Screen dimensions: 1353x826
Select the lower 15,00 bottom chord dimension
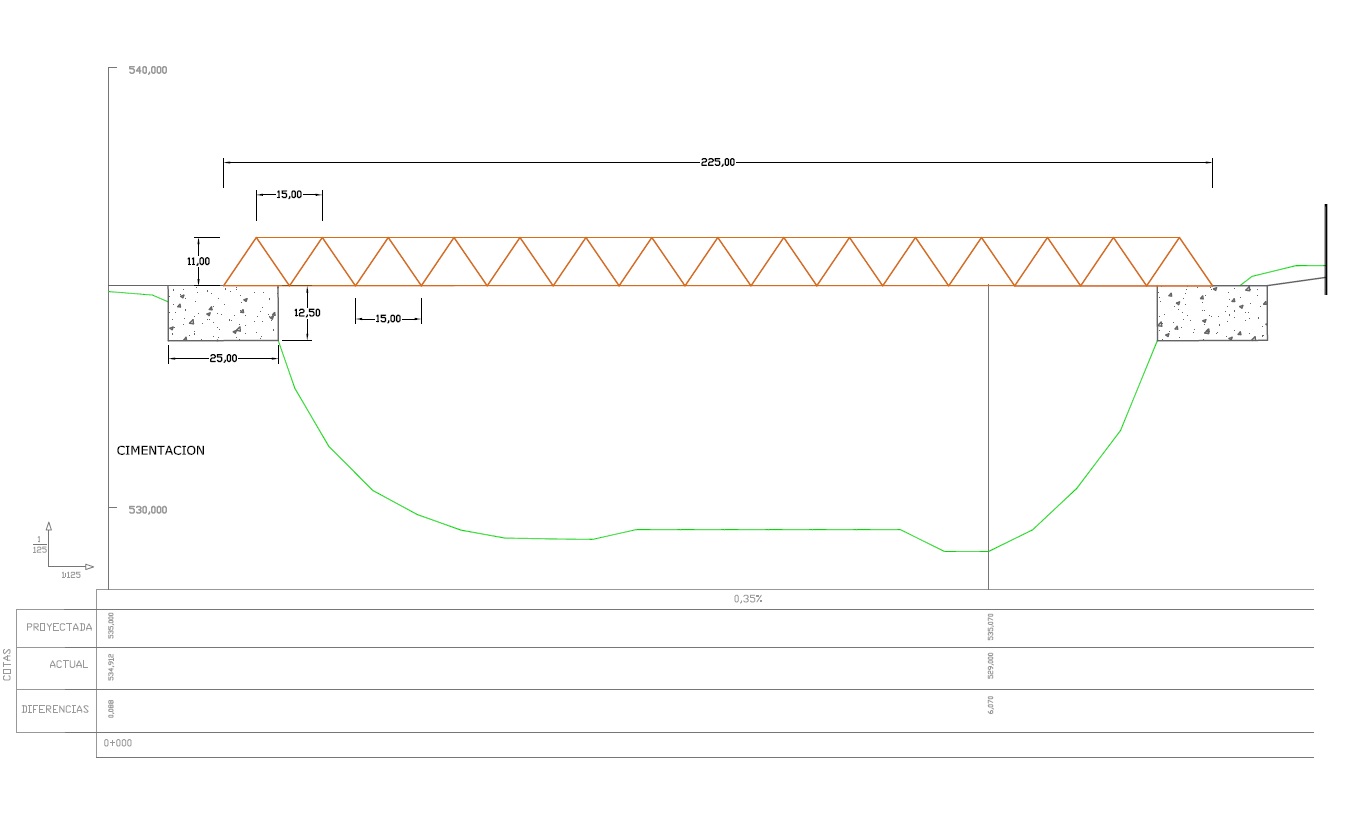[x=388, y=318]
